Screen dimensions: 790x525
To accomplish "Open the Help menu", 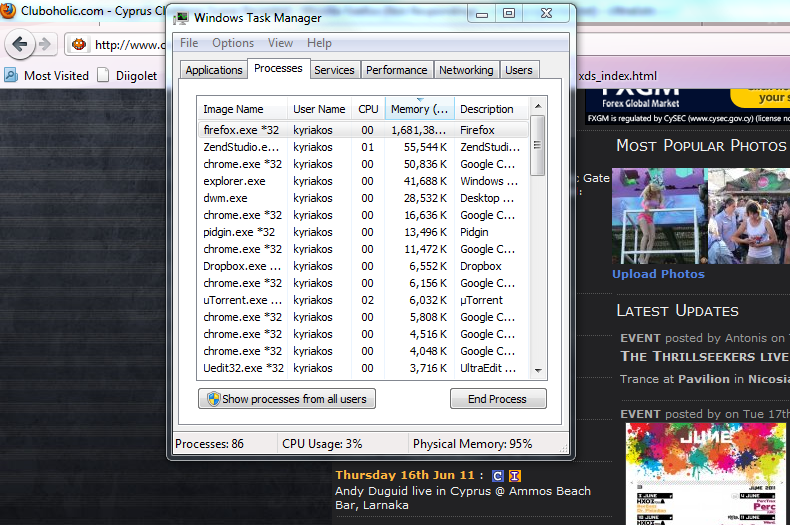I will 319,43.
